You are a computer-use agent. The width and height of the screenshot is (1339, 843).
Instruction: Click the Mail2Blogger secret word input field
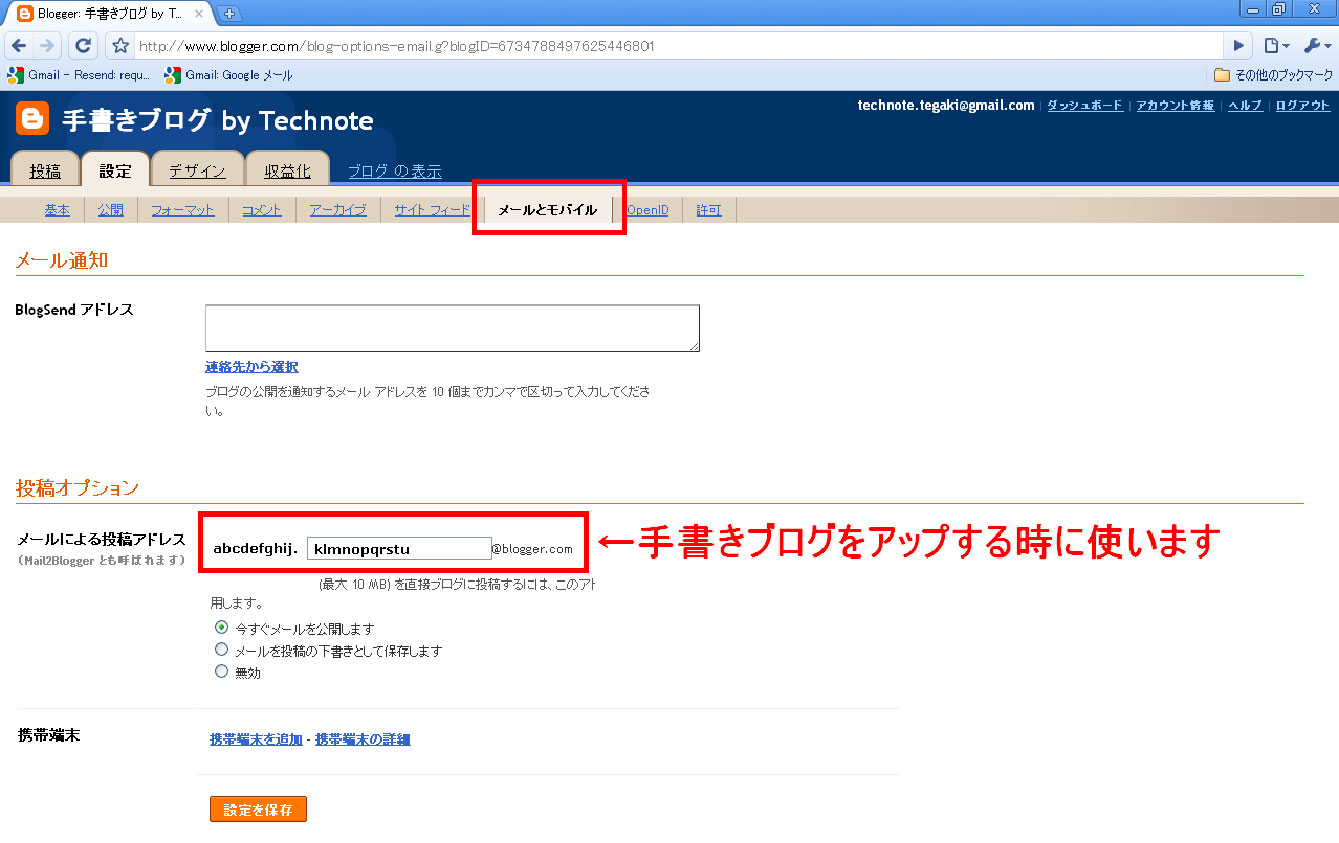[399, 548]
